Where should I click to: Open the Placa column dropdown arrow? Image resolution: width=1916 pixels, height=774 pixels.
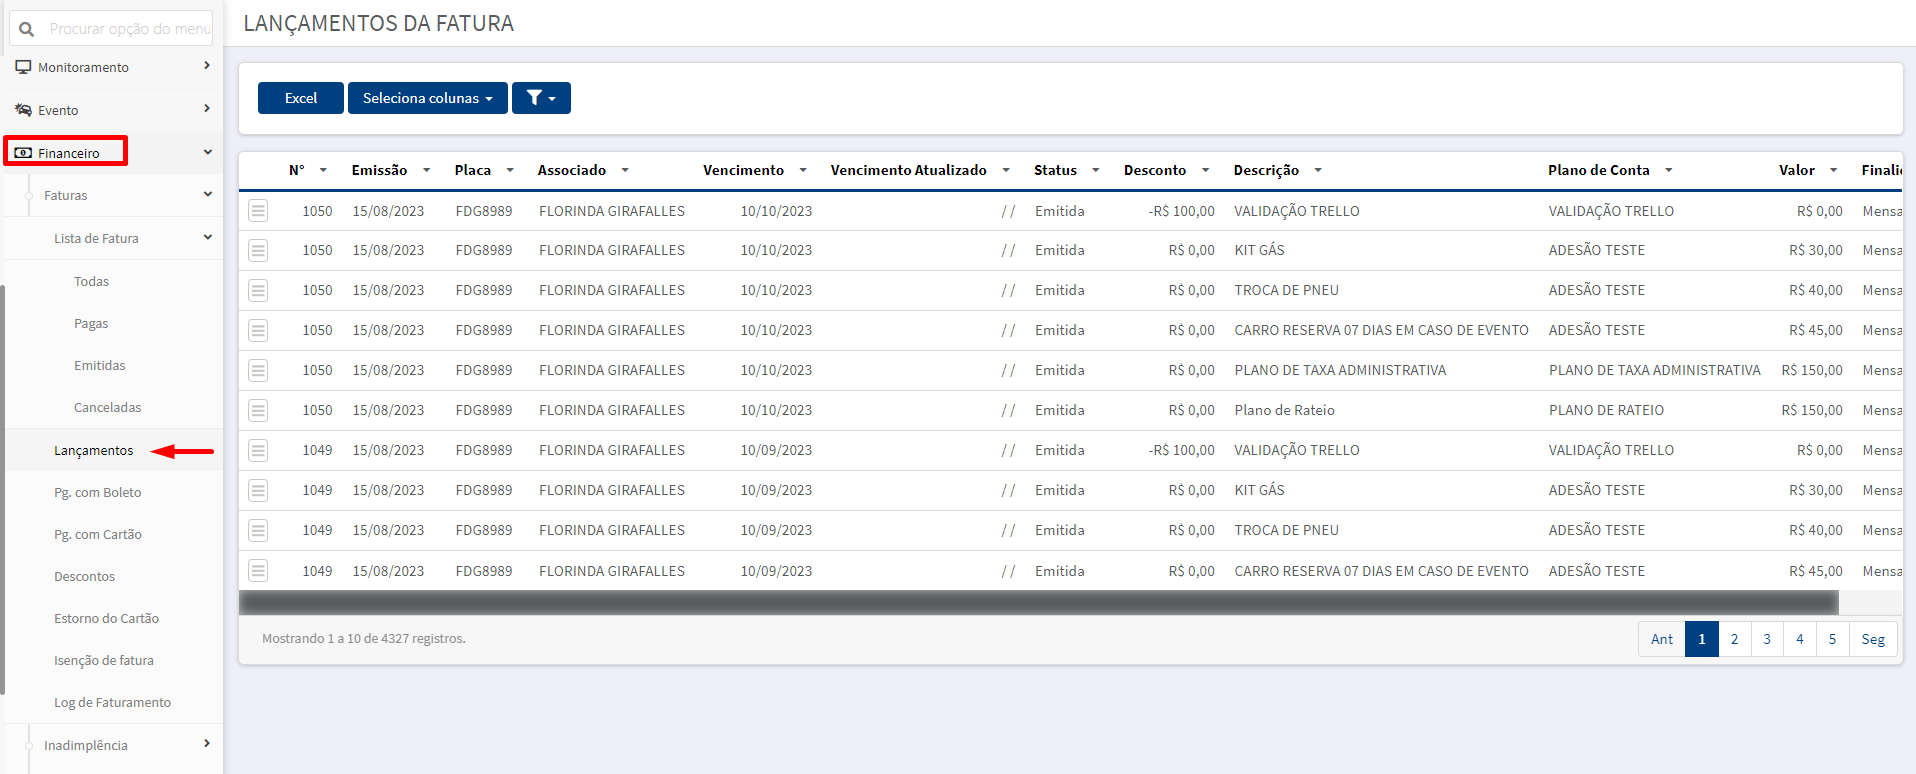(x=510, y=170)
